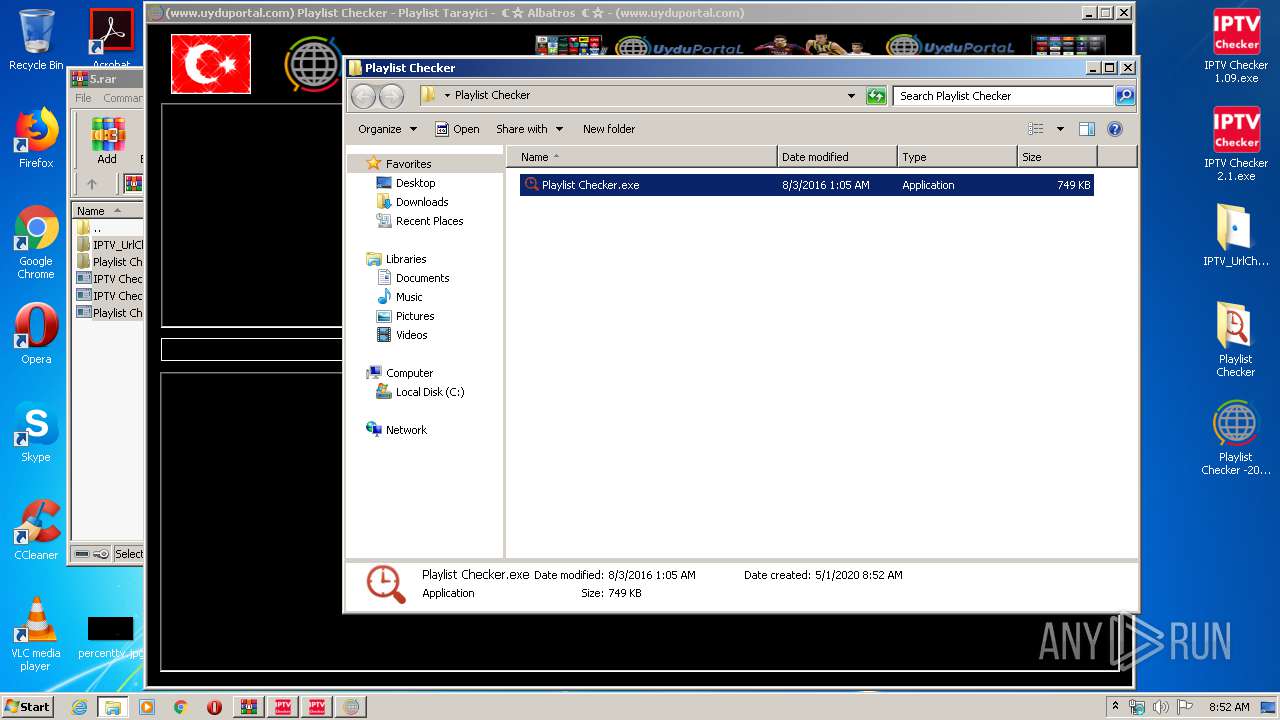Change view with the views icon
The width and height of the screenshot is (1280, 720).
click(x=1036, y=129)
